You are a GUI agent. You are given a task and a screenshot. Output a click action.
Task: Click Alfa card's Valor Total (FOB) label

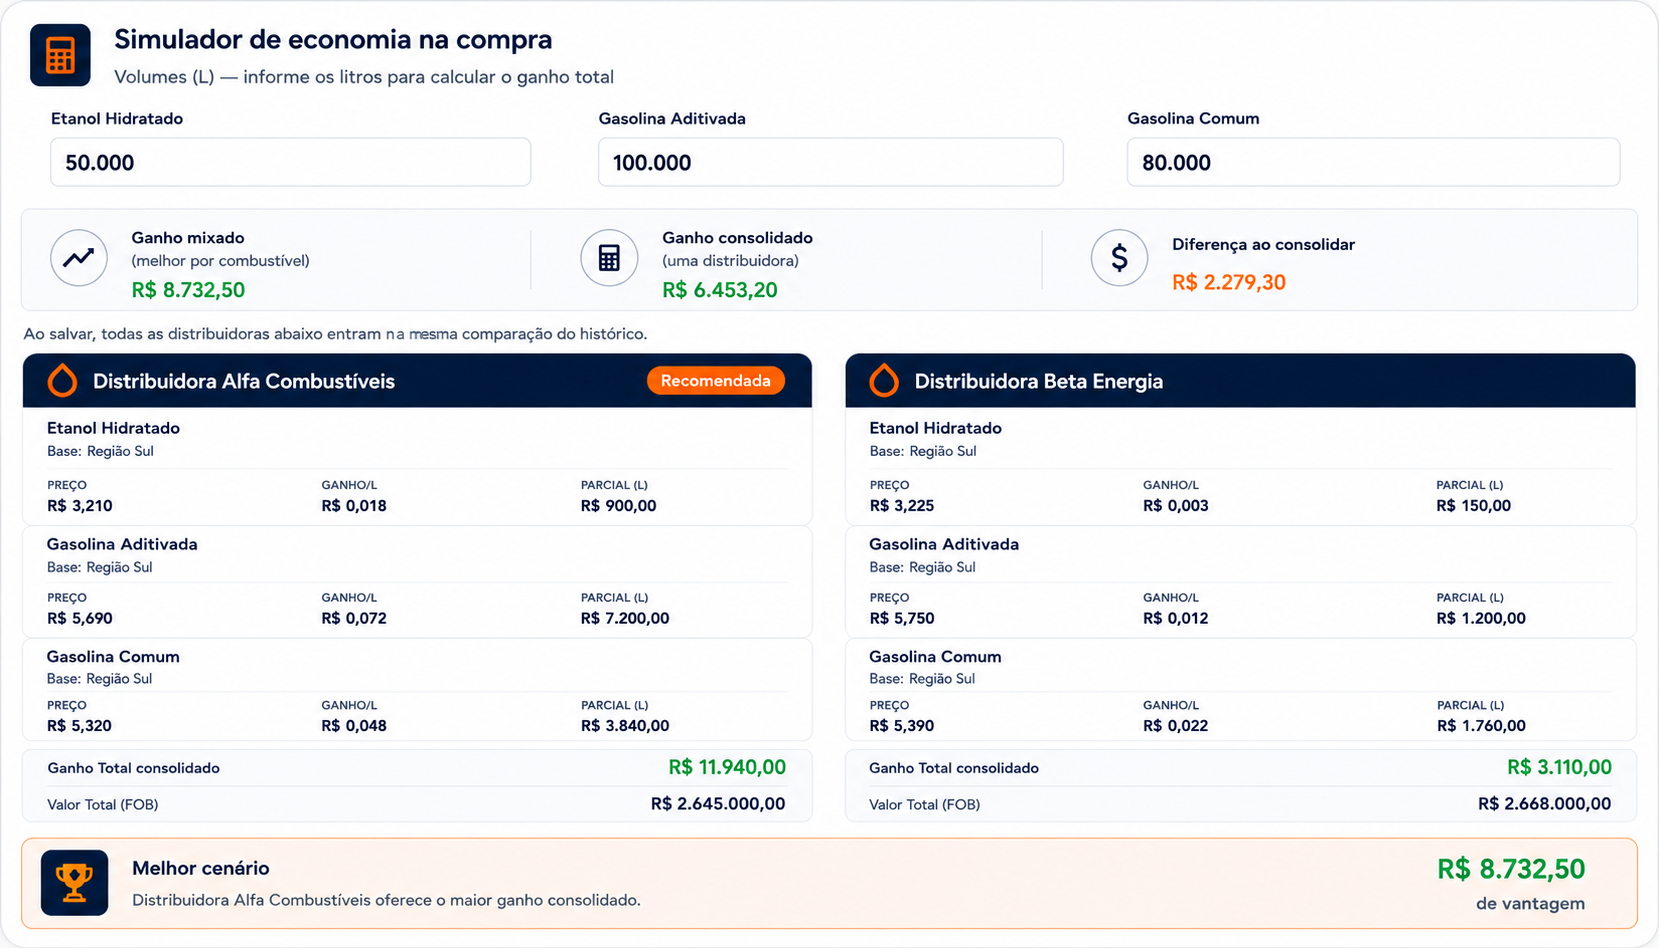[x=103, y=805]
